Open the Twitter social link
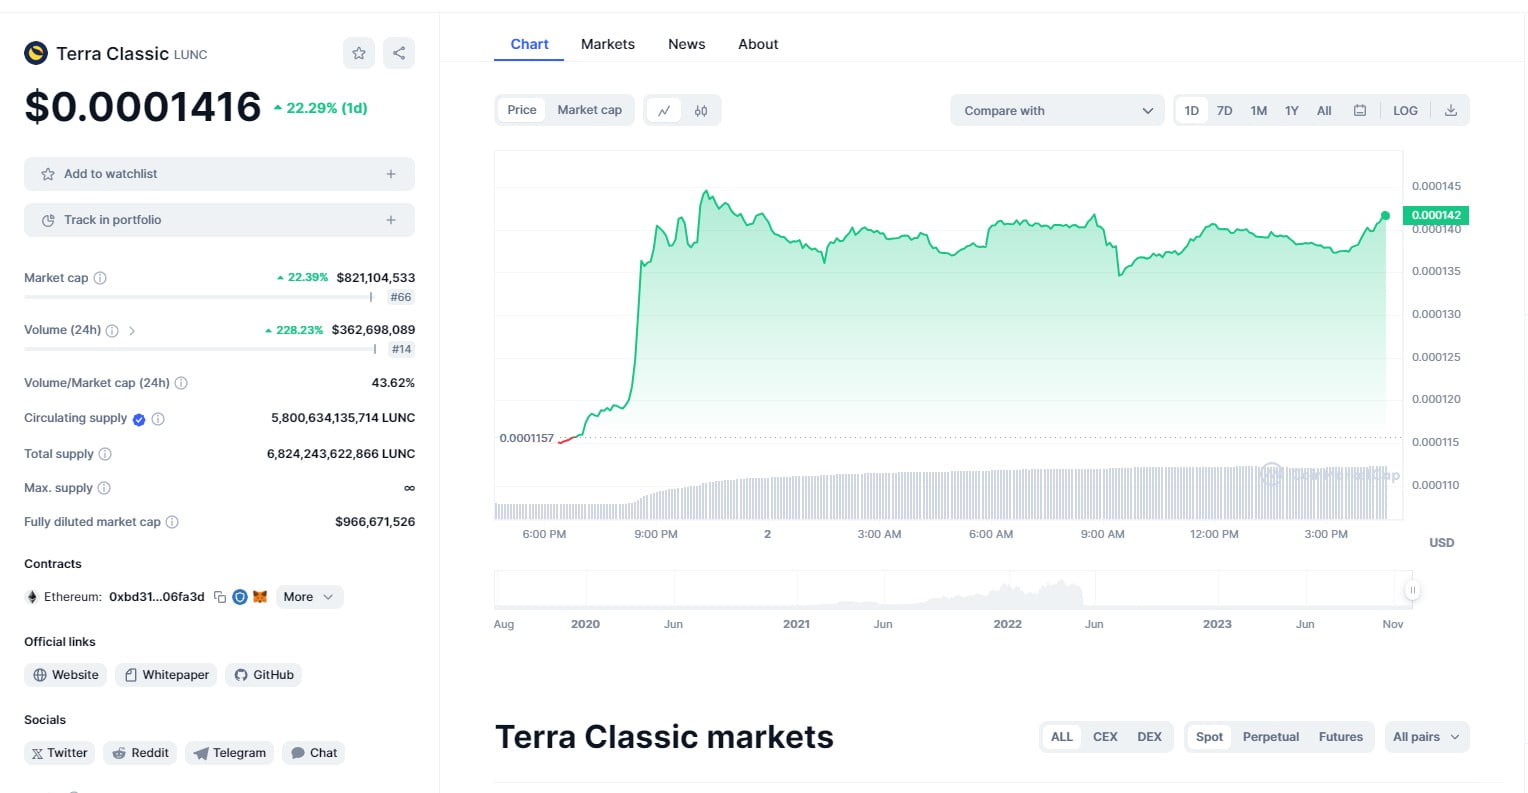 coord(59,753)
